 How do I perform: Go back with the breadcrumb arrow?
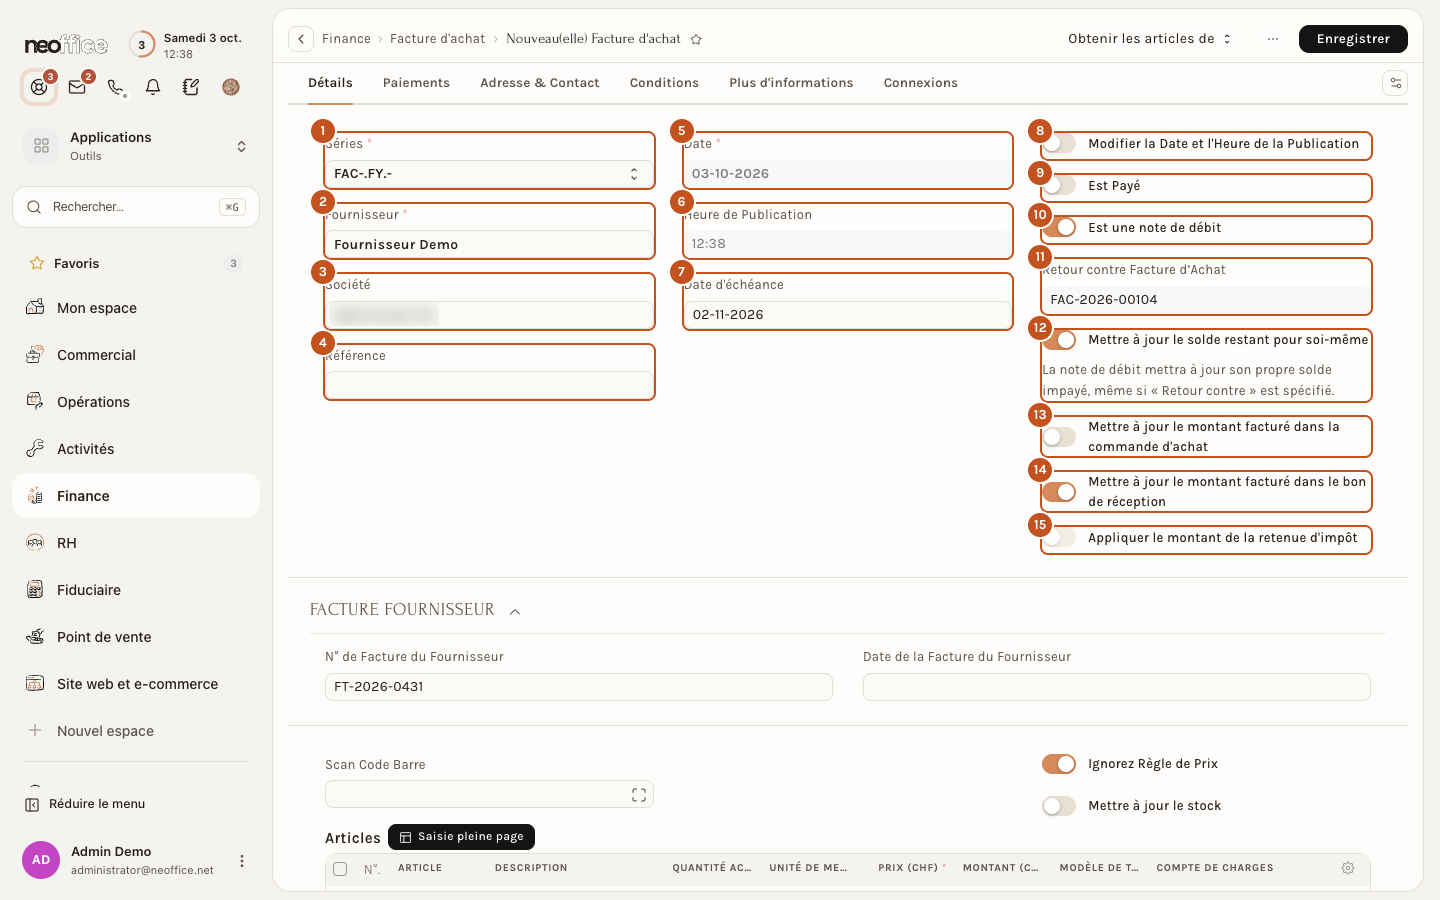pyautogui.click(x=301, y=39)
